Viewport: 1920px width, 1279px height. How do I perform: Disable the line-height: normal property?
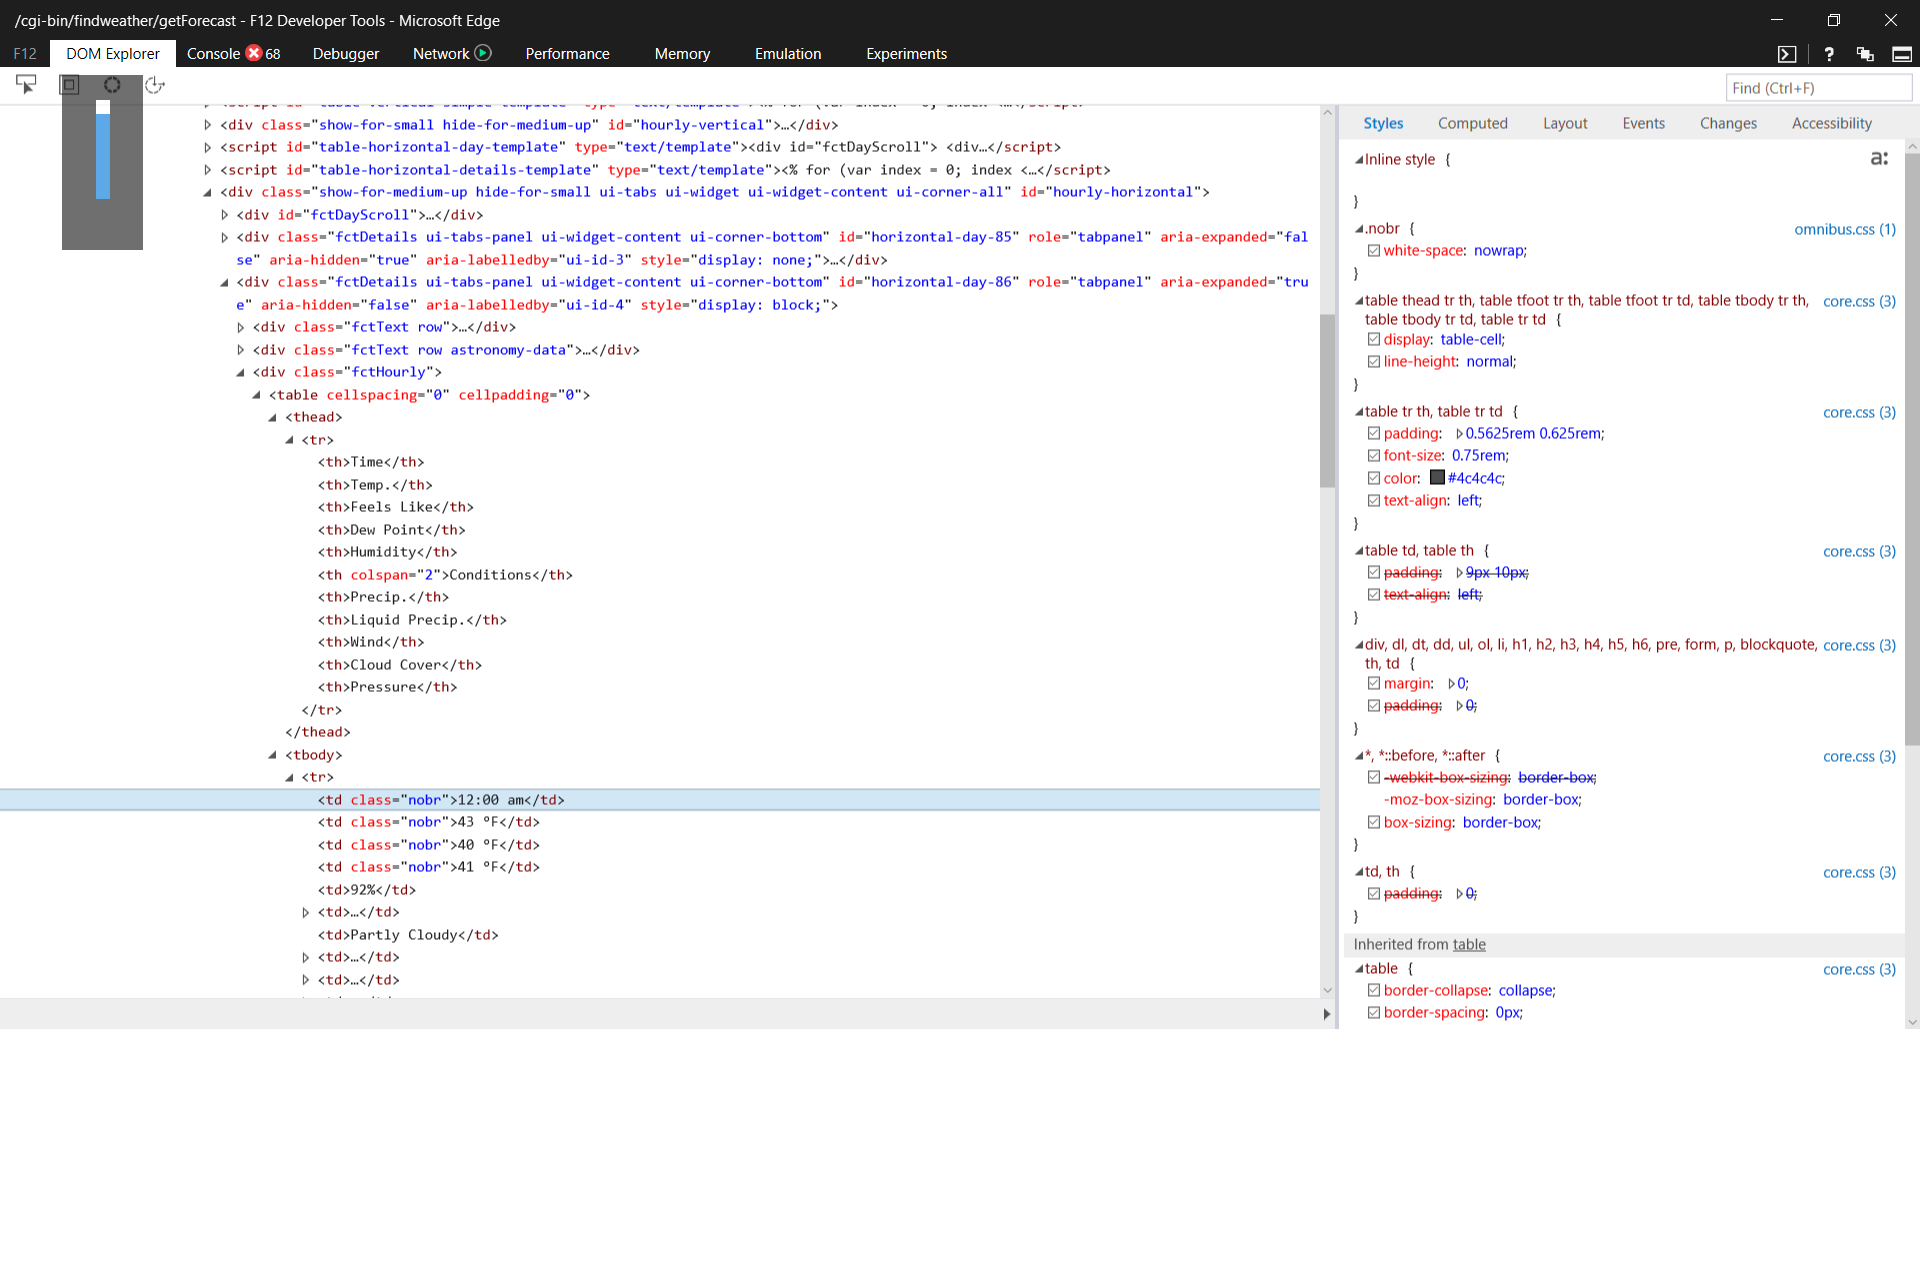coord(1374,362)
